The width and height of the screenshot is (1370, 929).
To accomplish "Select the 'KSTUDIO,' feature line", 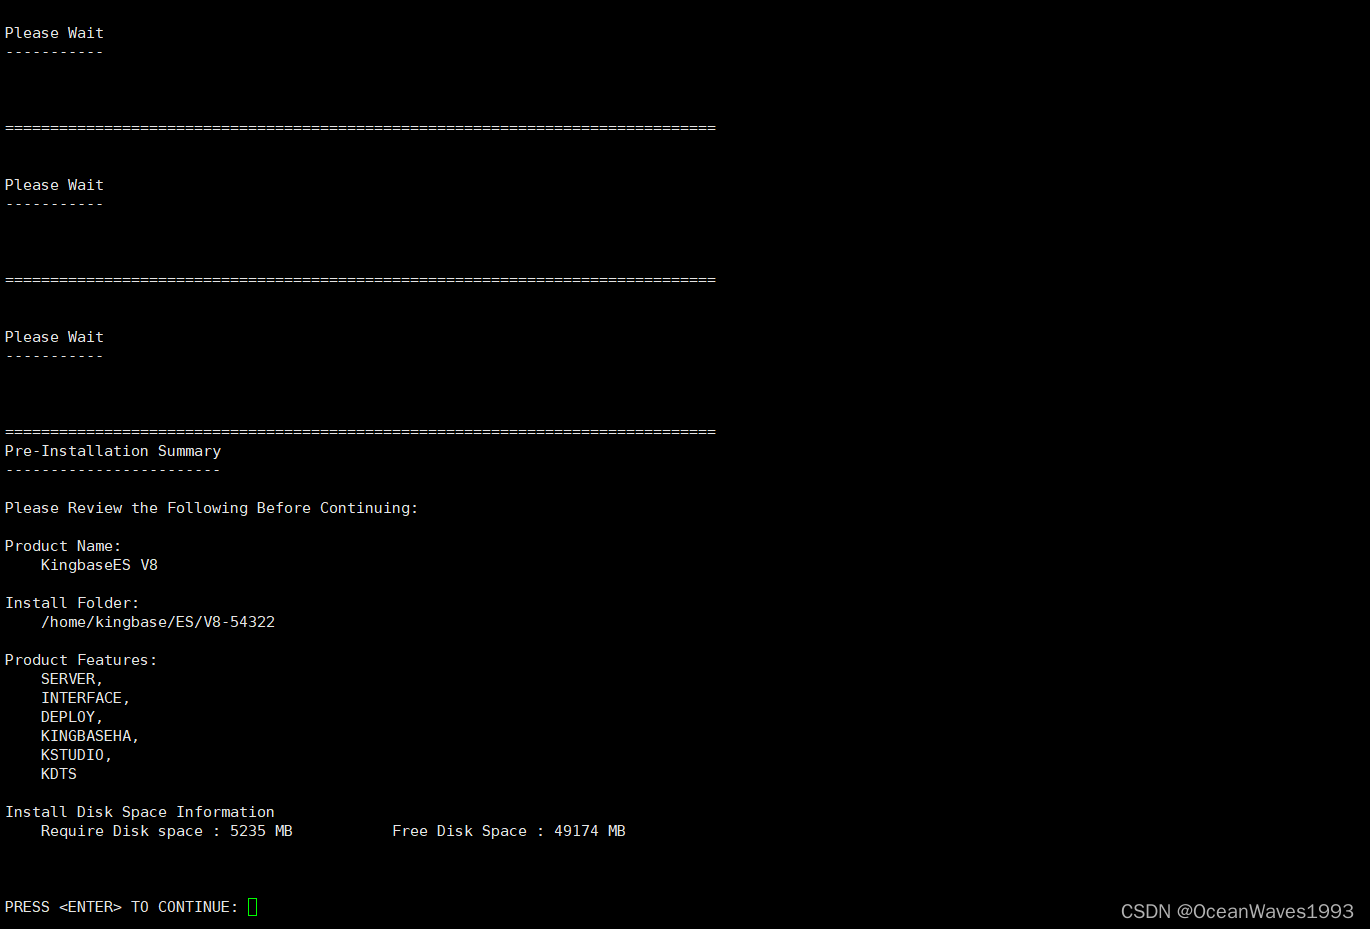I will tap(76, 755).
